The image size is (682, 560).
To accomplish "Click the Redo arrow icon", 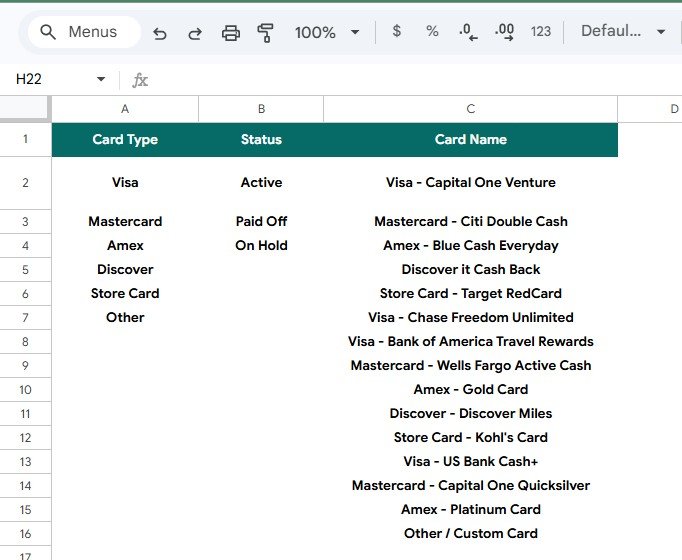I will point(195,33).
